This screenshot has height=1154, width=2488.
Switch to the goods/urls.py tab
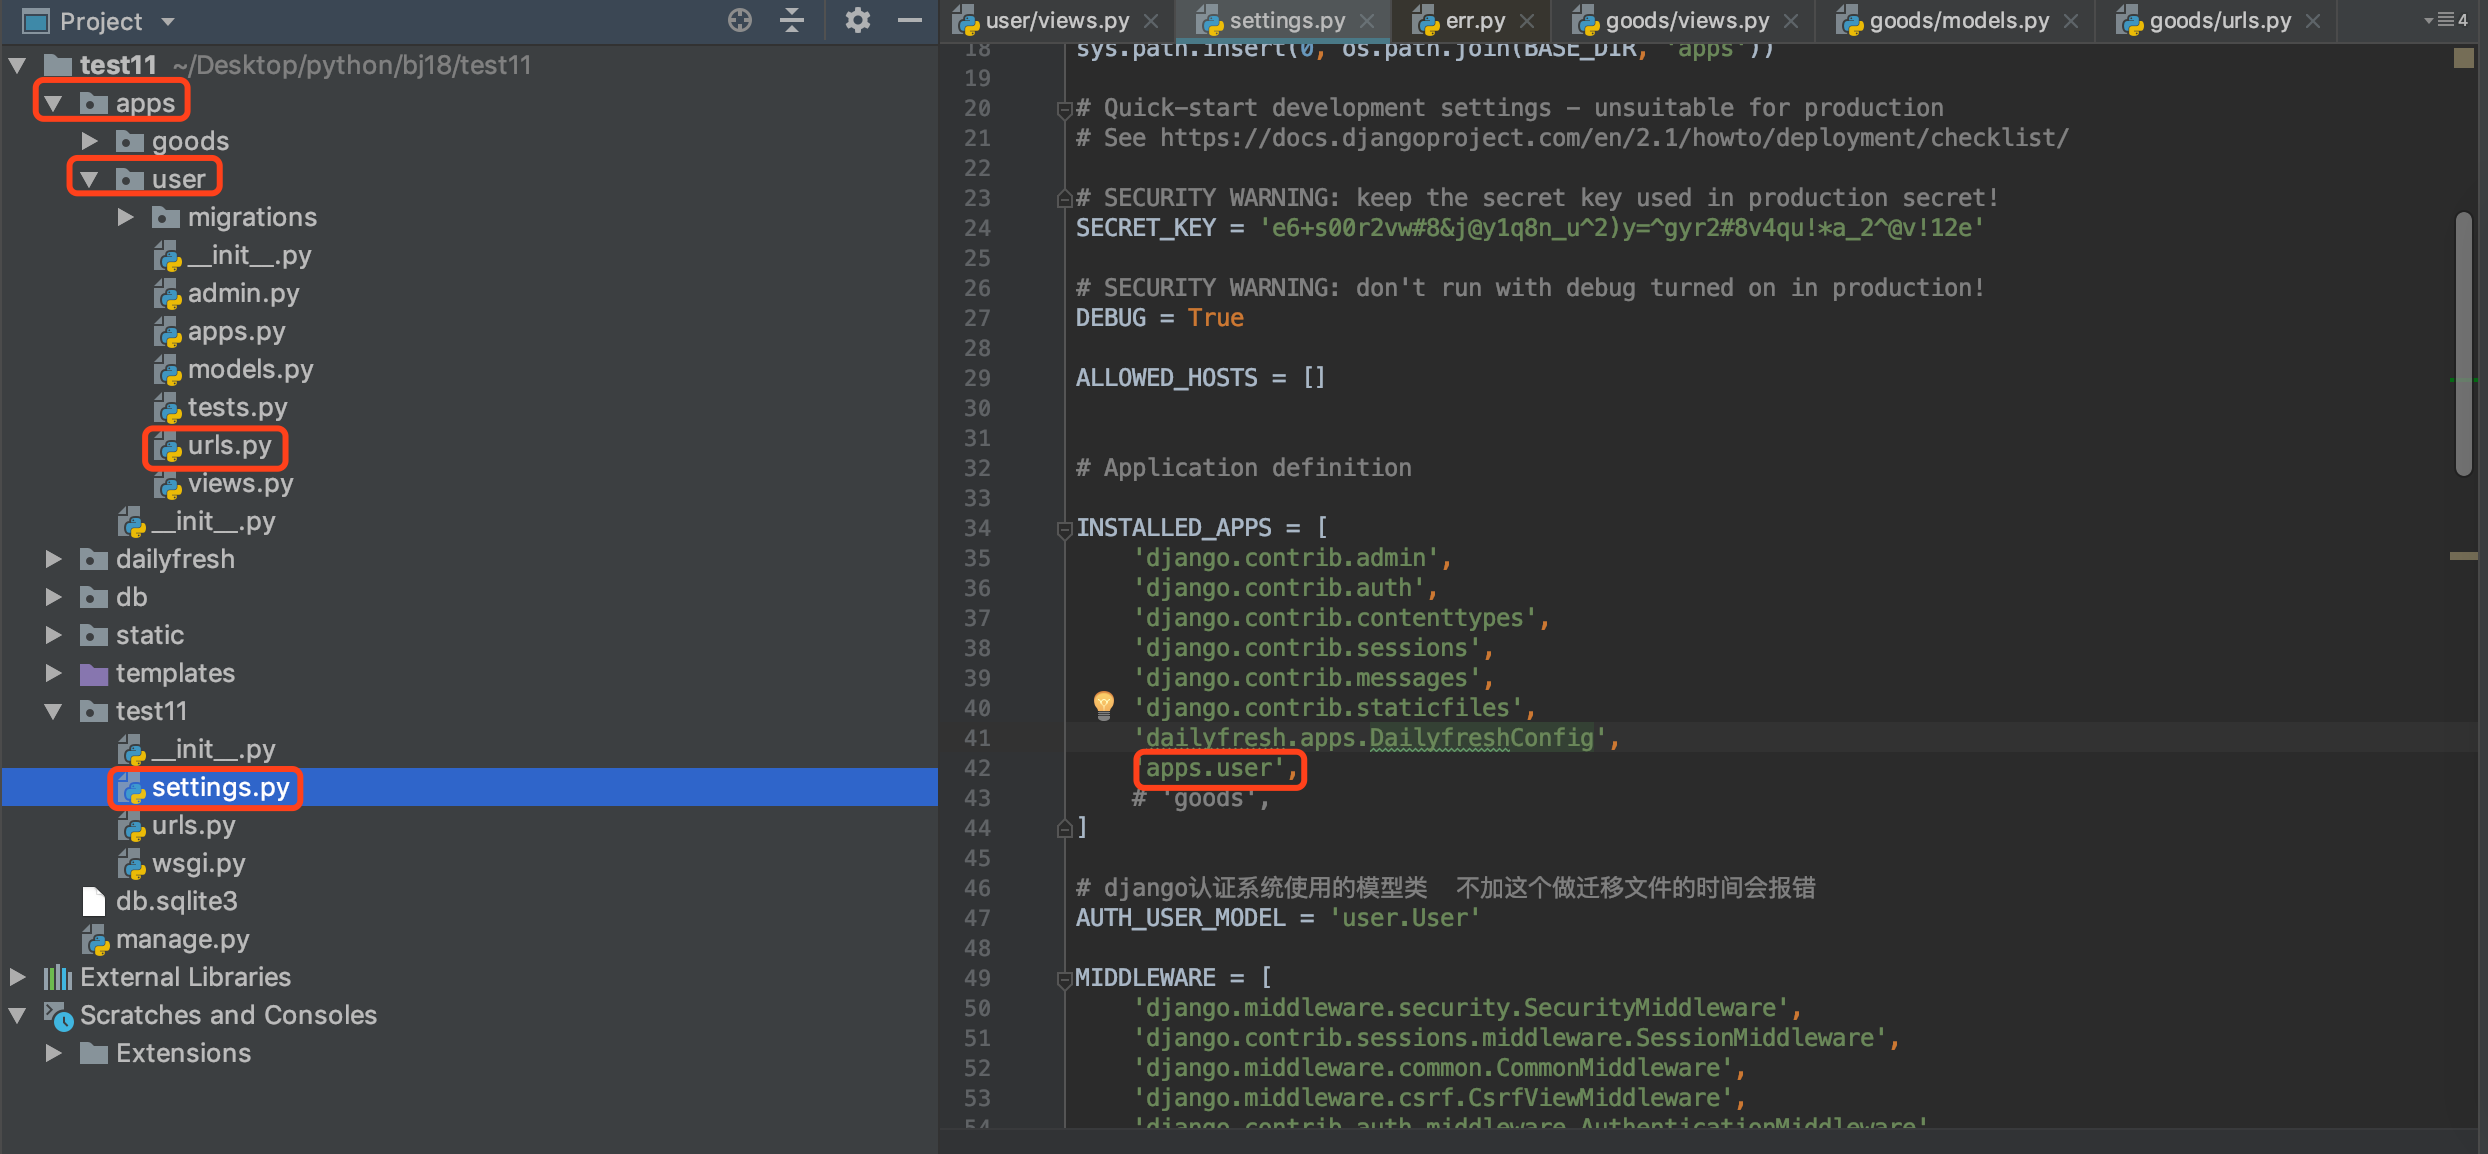click(2219, 21)
